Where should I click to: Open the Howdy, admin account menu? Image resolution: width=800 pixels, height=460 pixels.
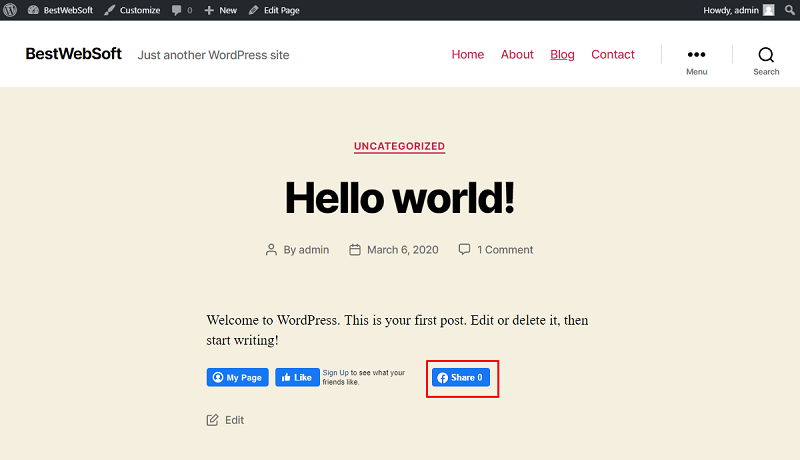[x=738, y=10]
